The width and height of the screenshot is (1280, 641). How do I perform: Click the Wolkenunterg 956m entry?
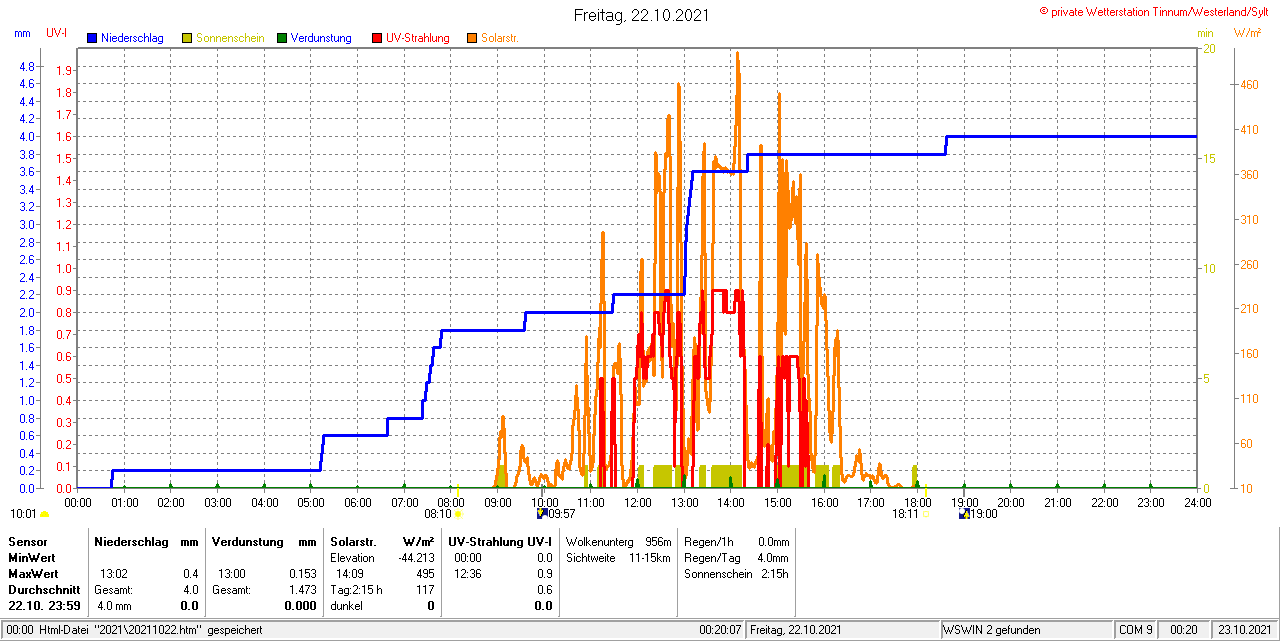coord(618,541)
